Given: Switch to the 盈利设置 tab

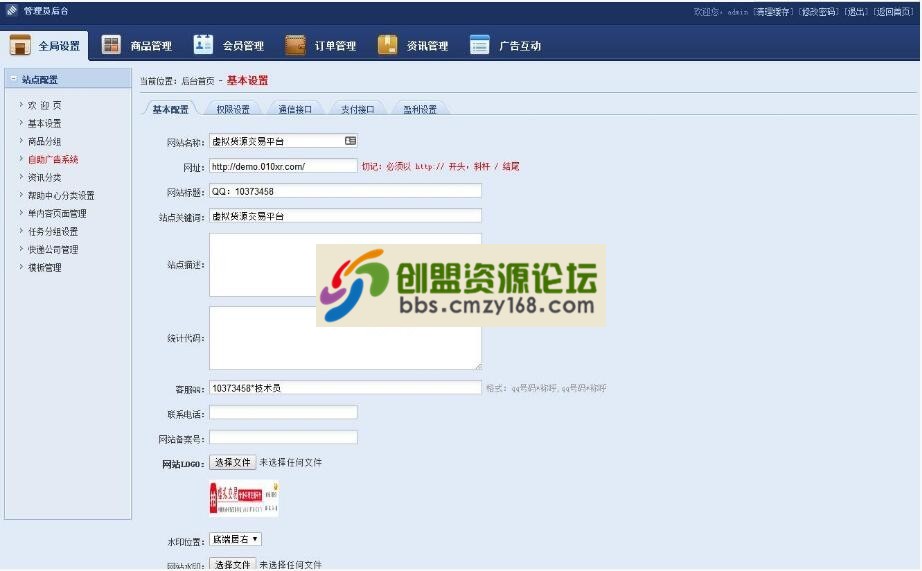Looking at the screenshot, I should (x=420, y=109).
